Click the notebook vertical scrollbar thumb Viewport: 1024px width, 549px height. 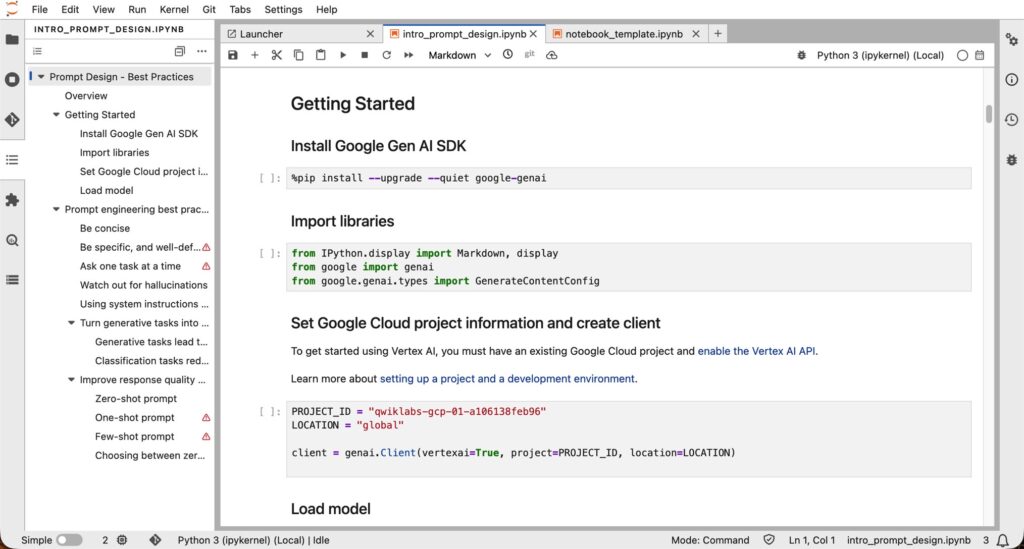989,114
